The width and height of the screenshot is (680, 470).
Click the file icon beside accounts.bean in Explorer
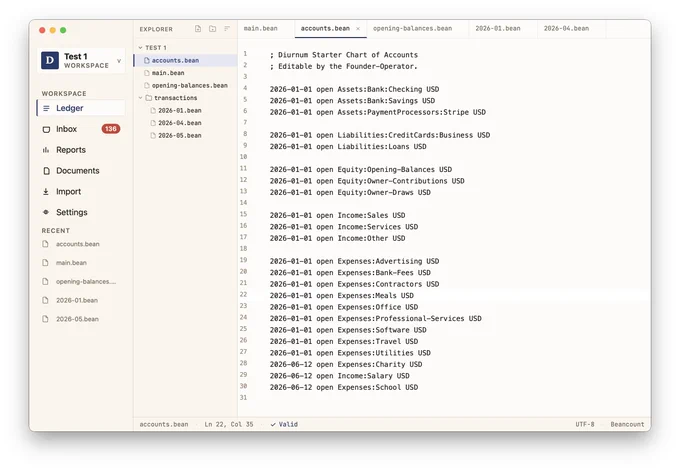[x=147, y=60]
